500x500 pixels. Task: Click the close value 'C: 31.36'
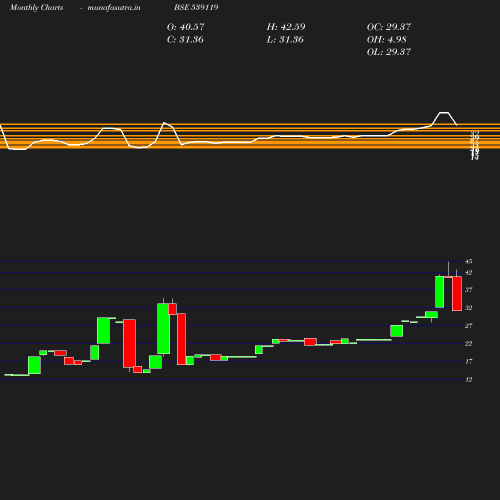185,39
